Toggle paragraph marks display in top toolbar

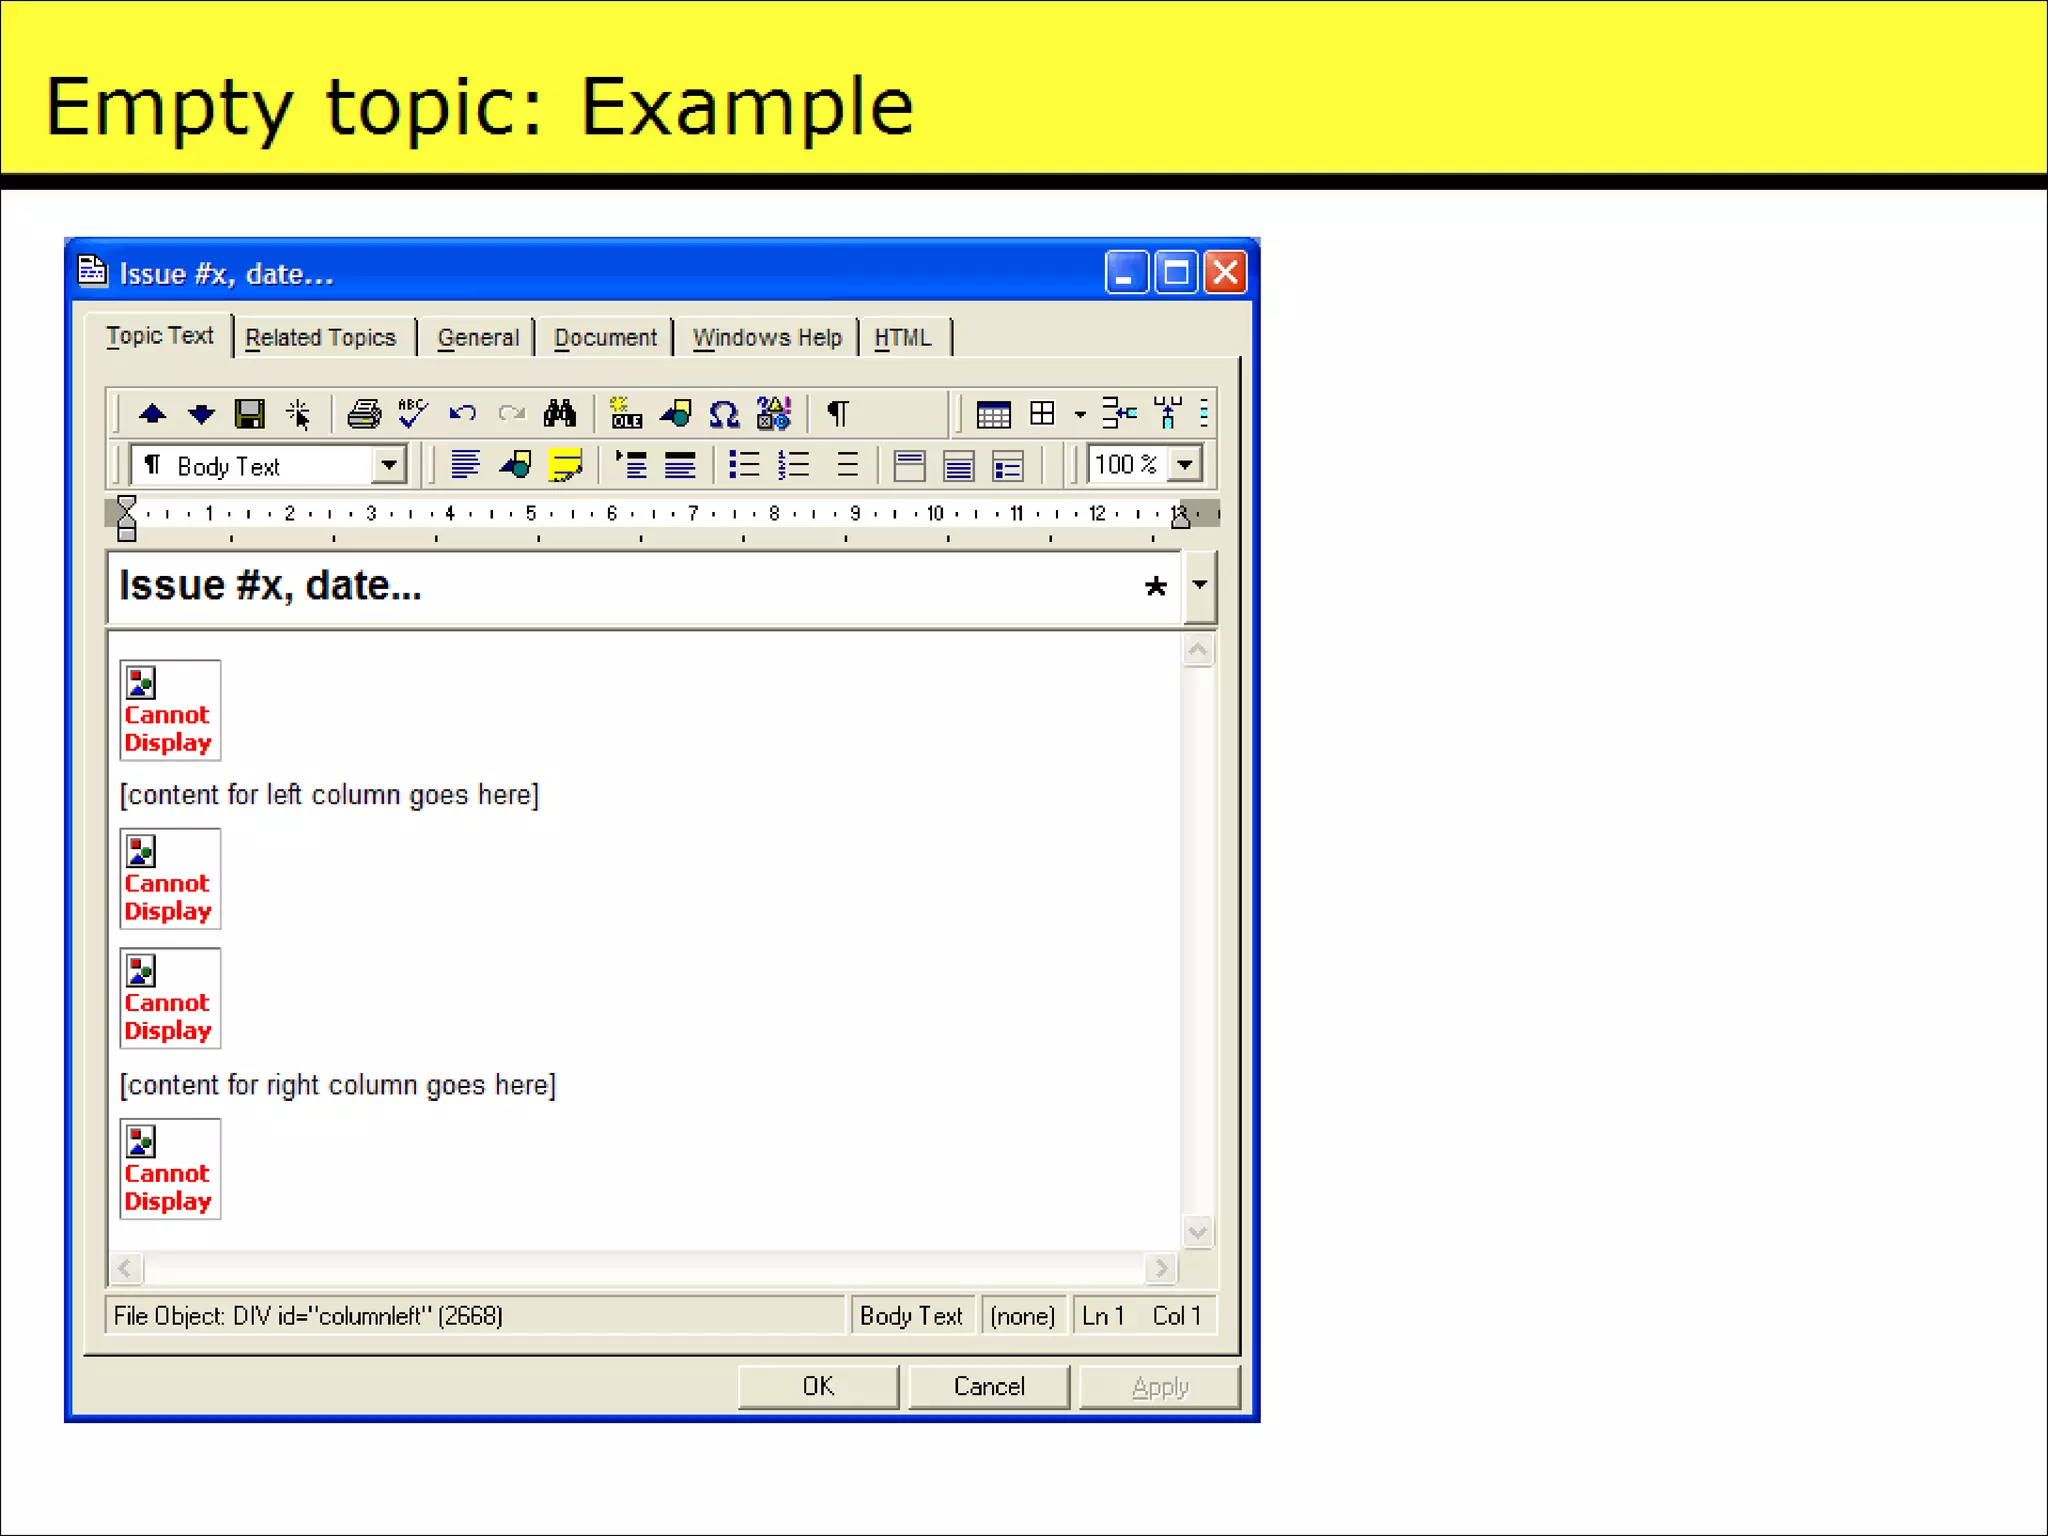click(x=838, y=413)
